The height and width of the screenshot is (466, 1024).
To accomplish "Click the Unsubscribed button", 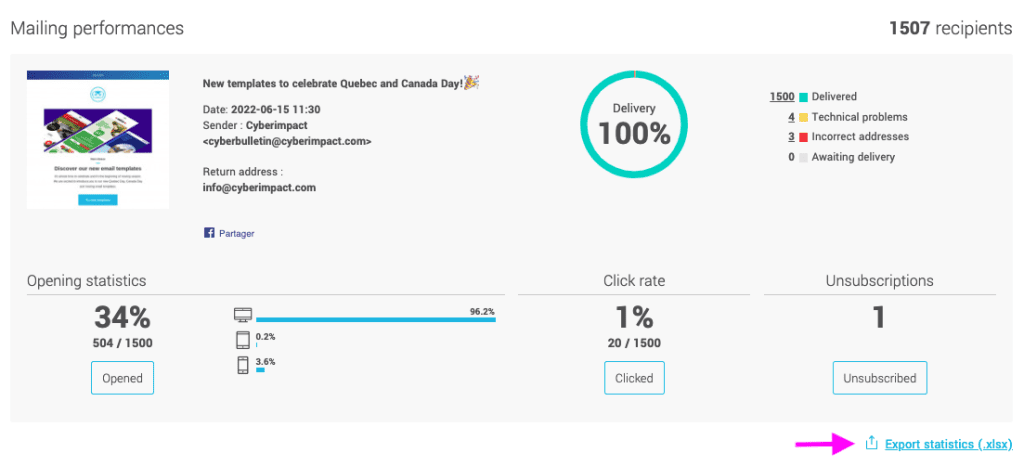I will 880,378.
